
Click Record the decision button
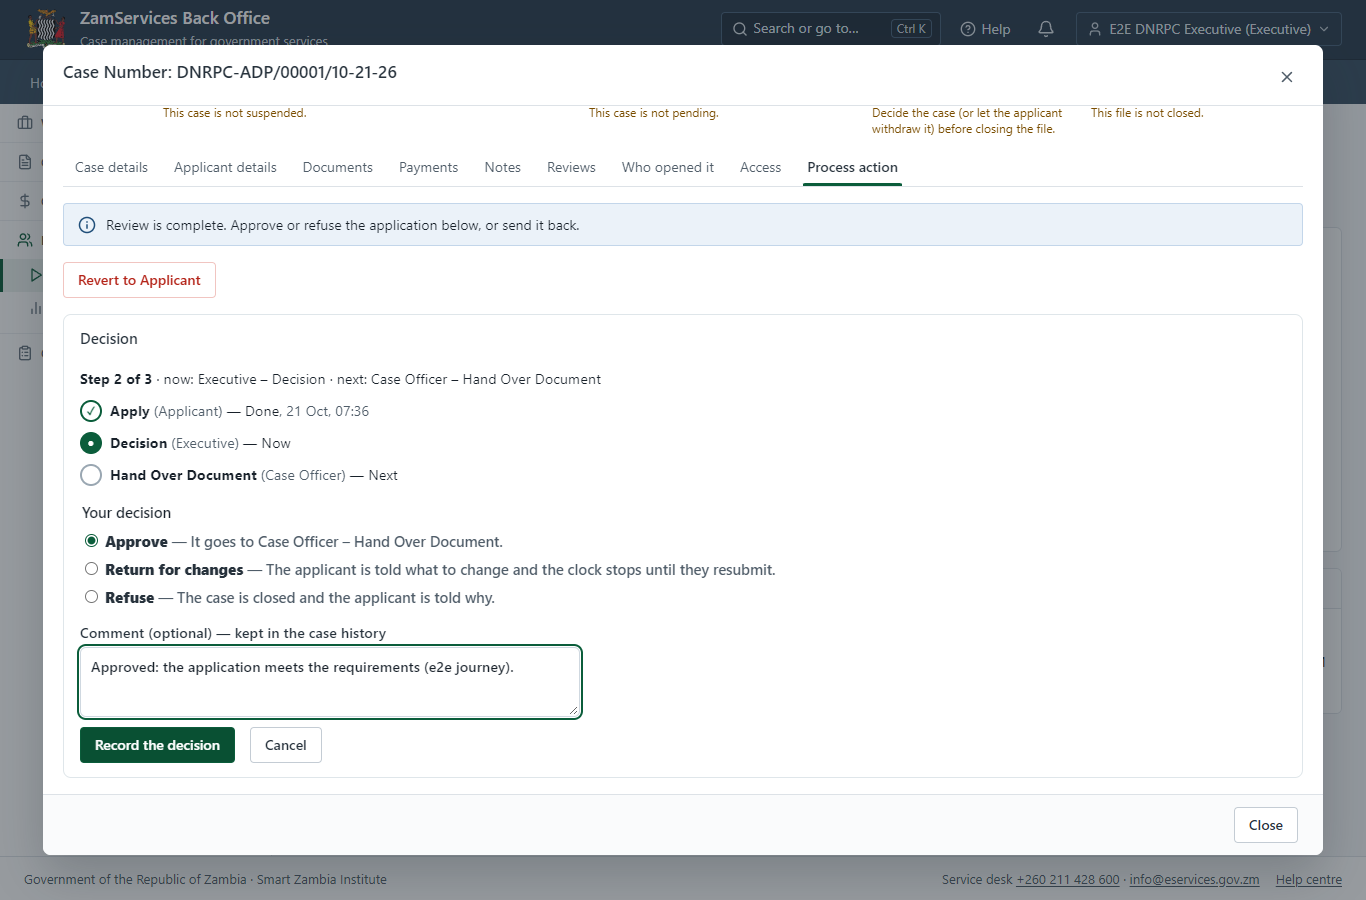coord(157,745)
